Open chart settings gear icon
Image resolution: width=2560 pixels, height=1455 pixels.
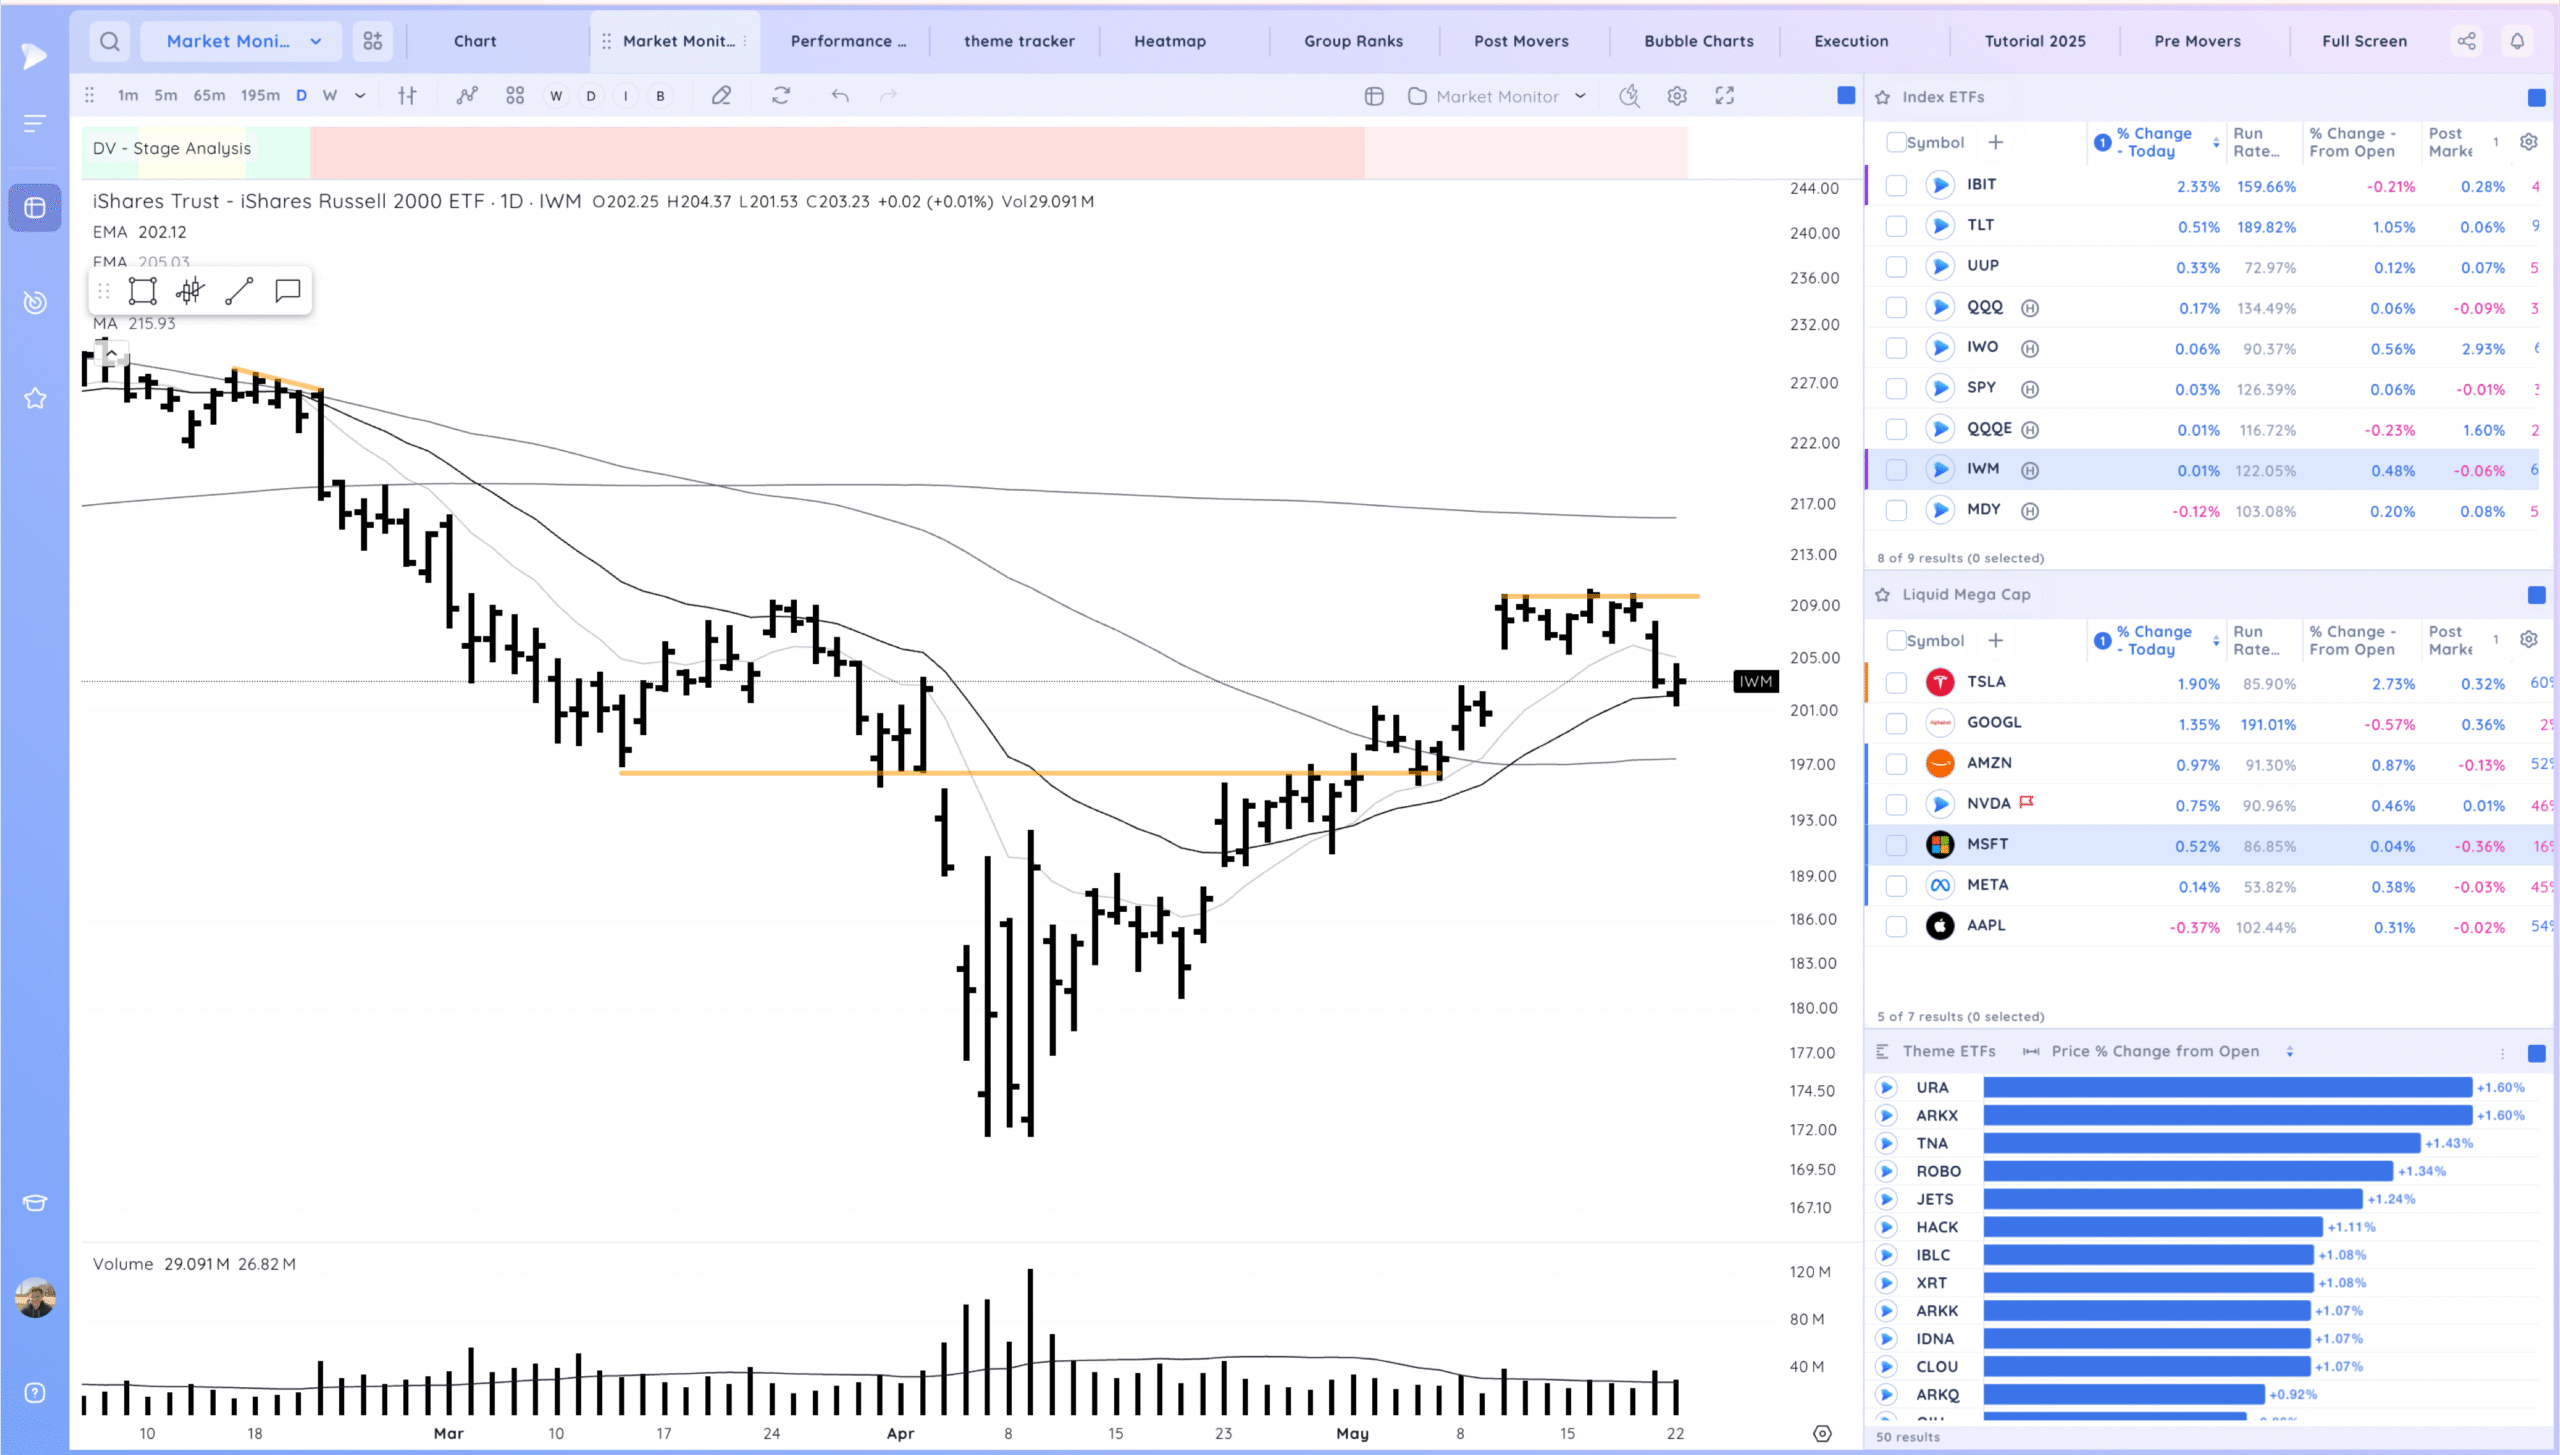pyautogui.click(x=1677, y=96)
